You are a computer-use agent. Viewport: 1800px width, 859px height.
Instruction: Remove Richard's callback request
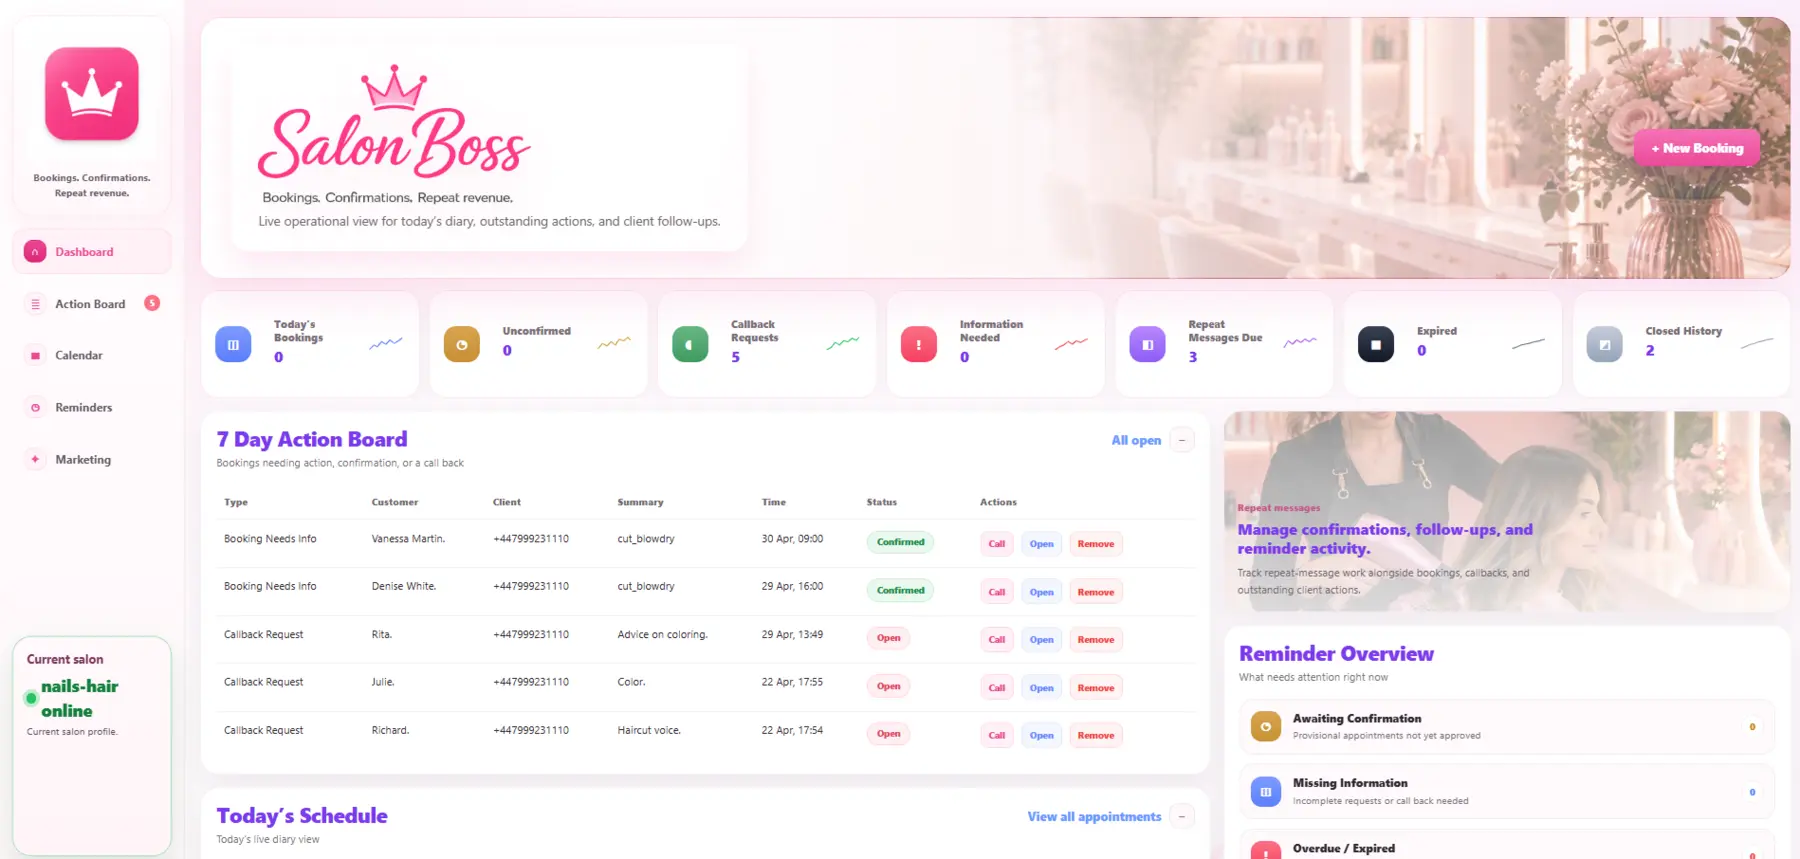(x=1096, y=735)
